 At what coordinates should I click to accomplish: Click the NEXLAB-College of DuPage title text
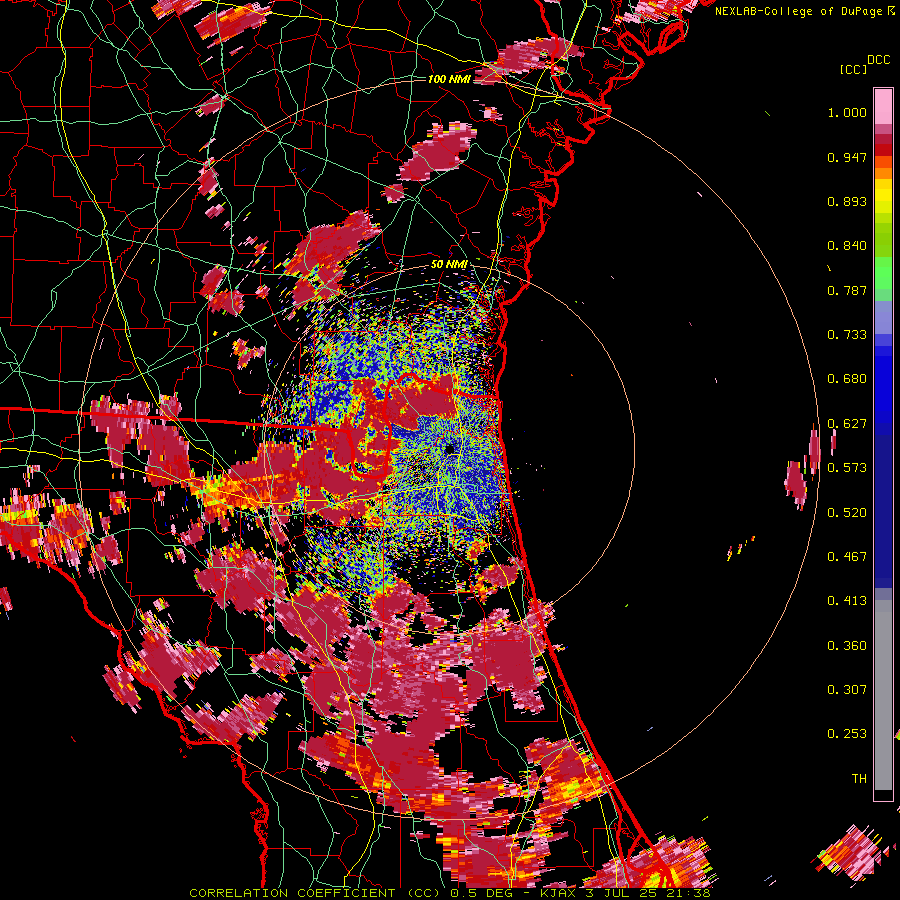point(800,11)
